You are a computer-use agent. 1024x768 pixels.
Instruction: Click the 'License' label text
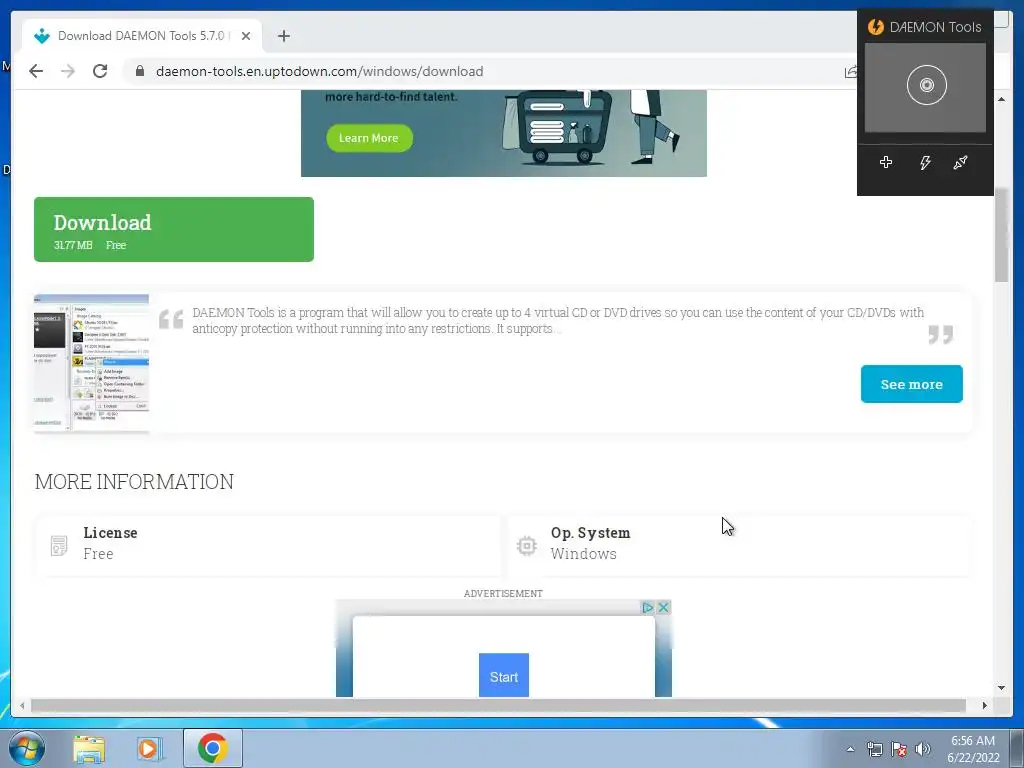110,533
